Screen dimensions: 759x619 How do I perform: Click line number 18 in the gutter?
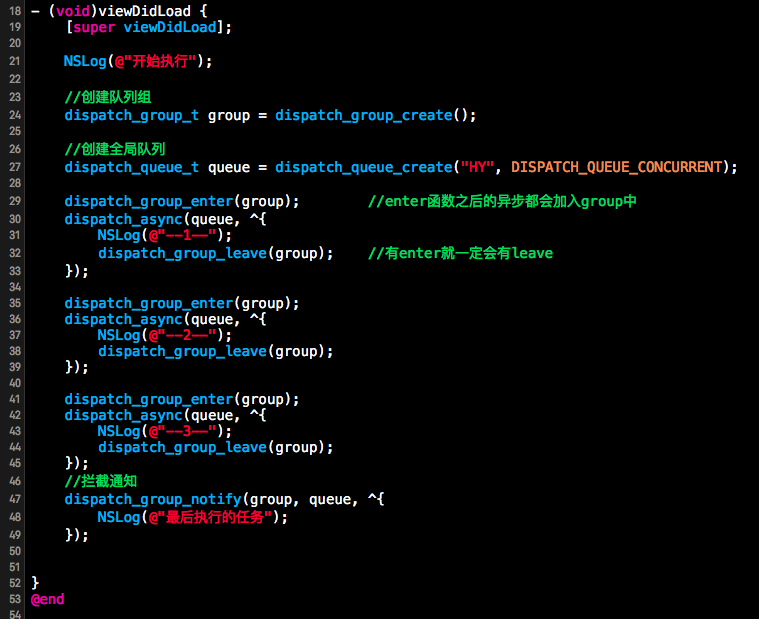pyautogui.click(x=15, y=11)
